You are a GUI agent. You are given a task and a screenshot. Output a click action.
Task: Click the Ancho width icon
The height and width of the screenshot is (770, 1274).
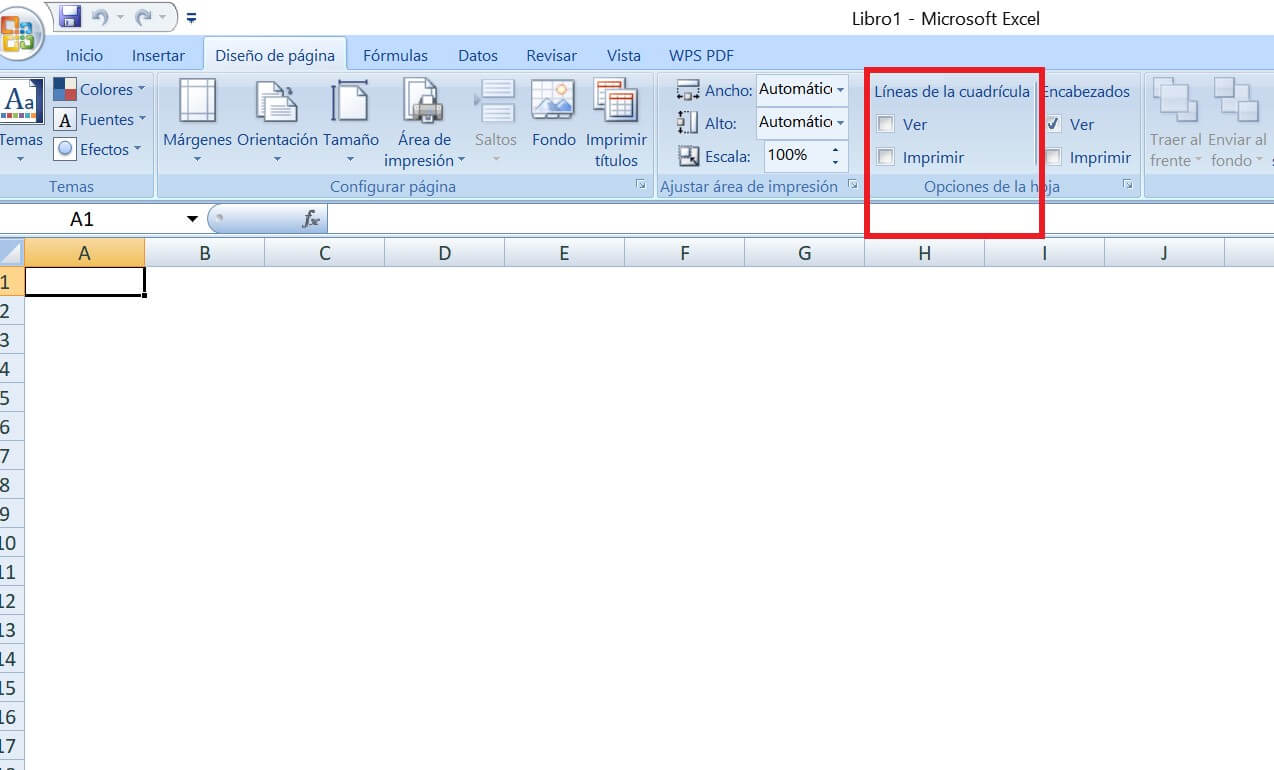point(688,91)
